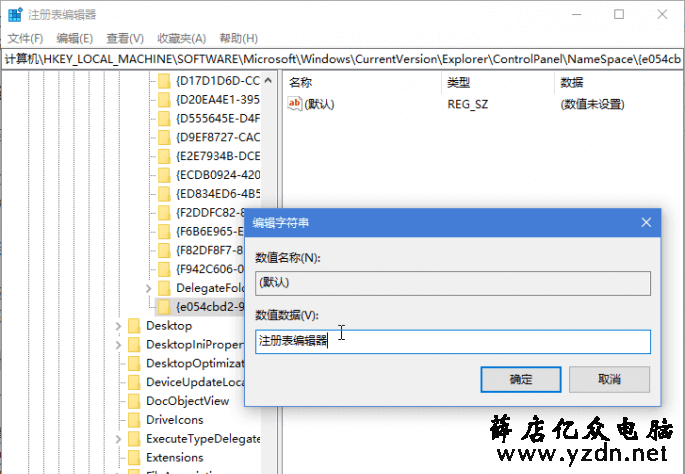Click the 数值数据 input field
The image size is (685, 474).
pyautogui.click(x=453, y=342)
